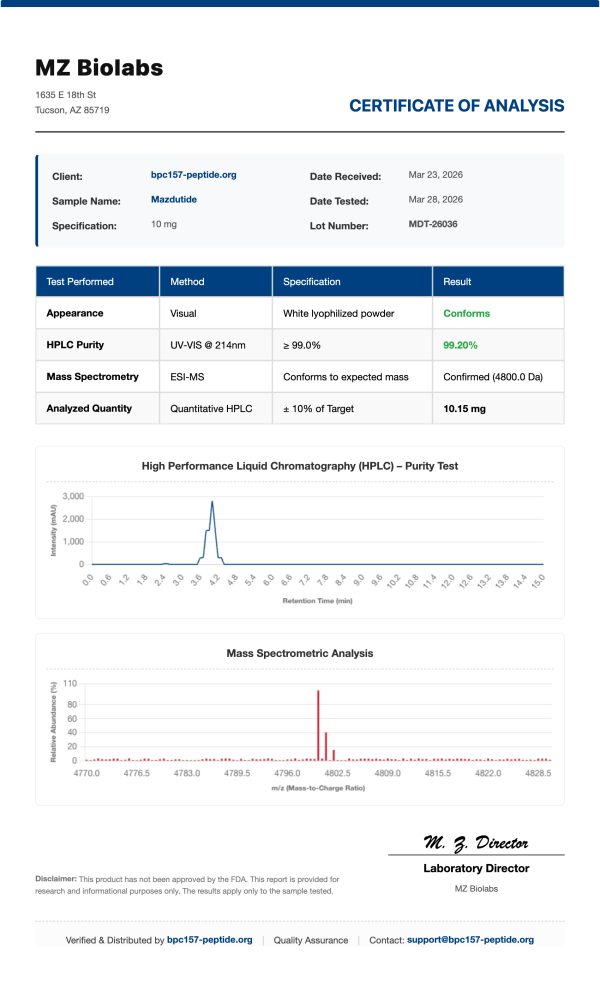The width and height of the screenshot is (600, 990).
Task: Click support@bpc157-peptide.org email link
Action: [471, 939]
